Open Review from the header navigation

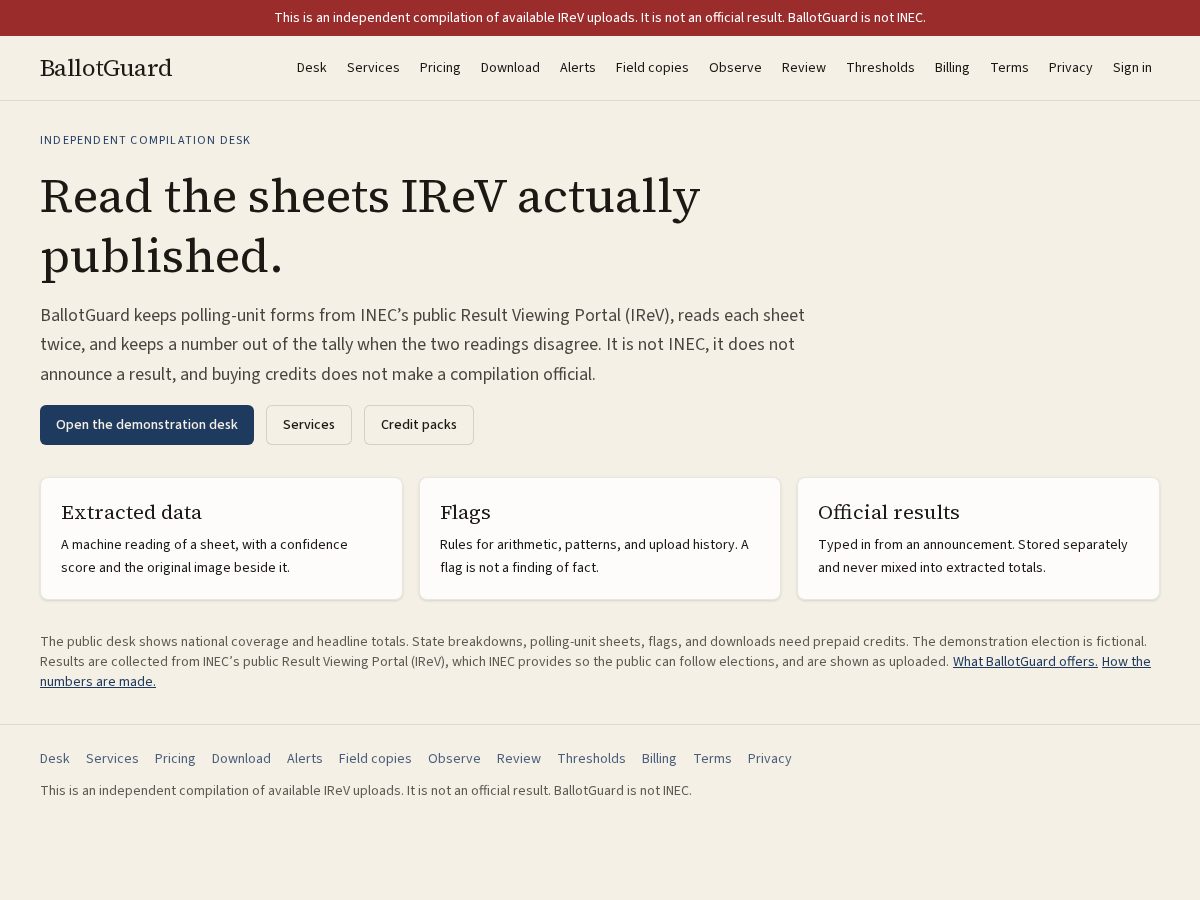pos(804,67)
